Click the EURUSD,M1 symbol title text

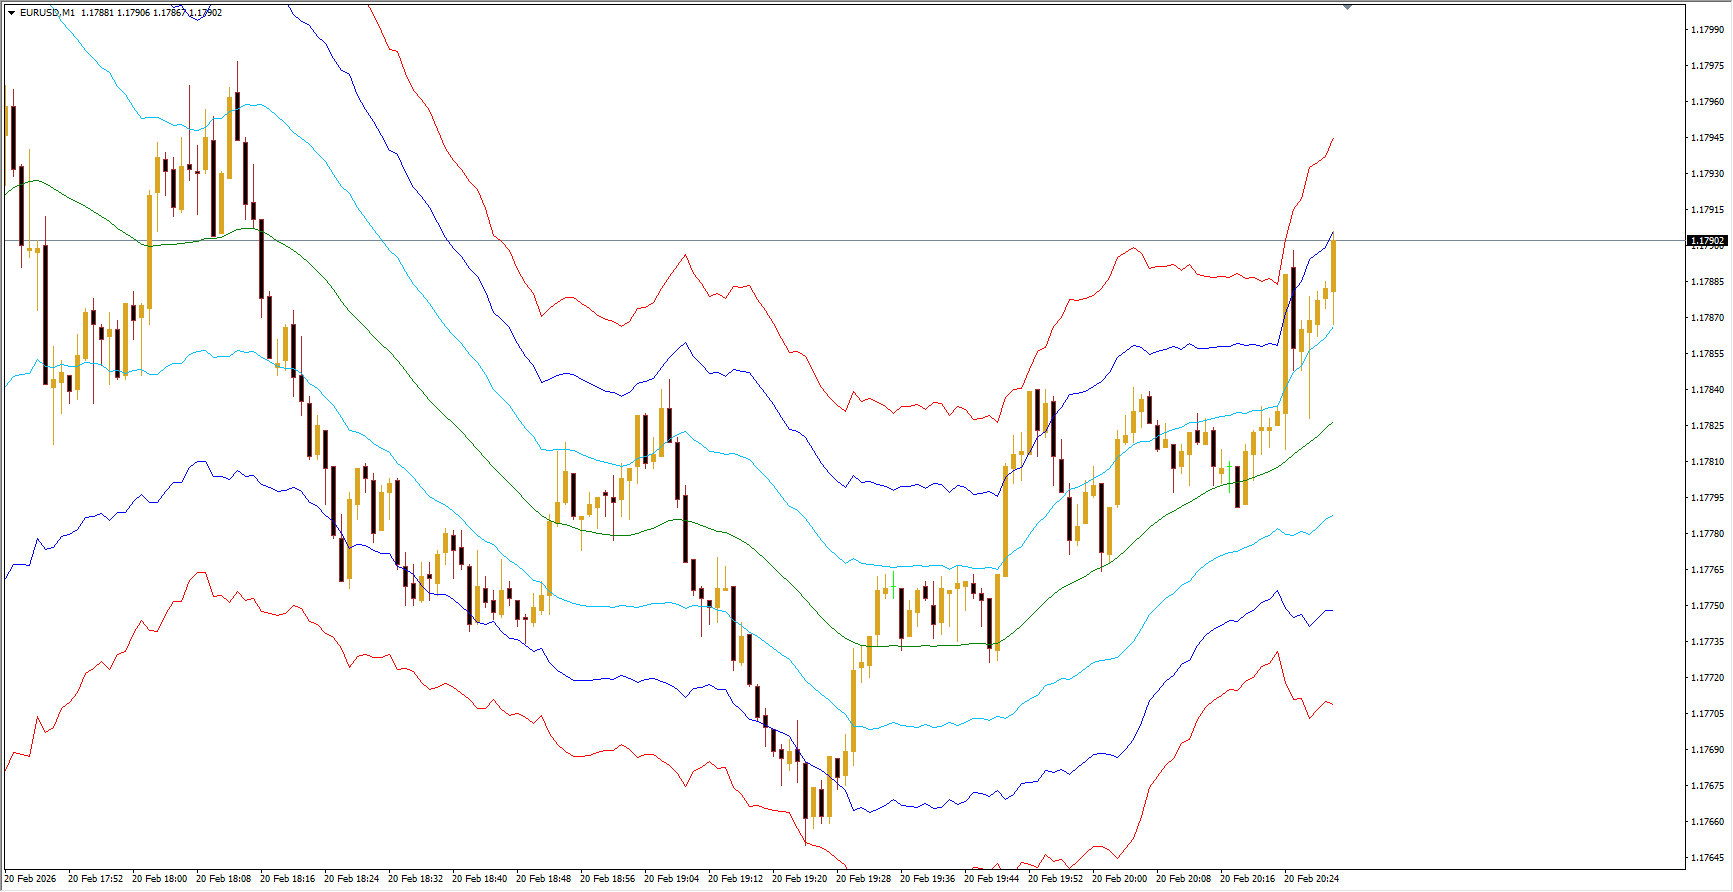click(47, 13)
